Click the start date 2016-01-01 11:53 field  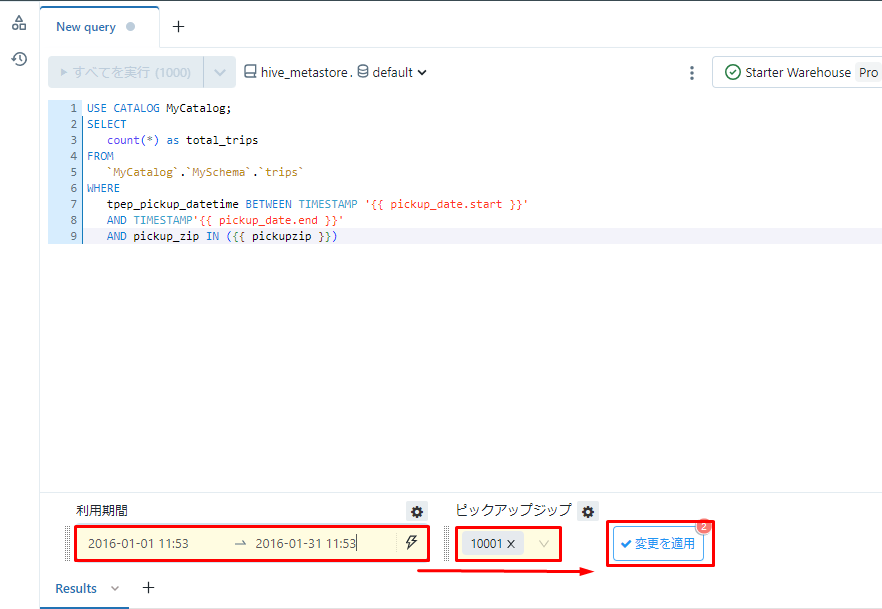138,544
